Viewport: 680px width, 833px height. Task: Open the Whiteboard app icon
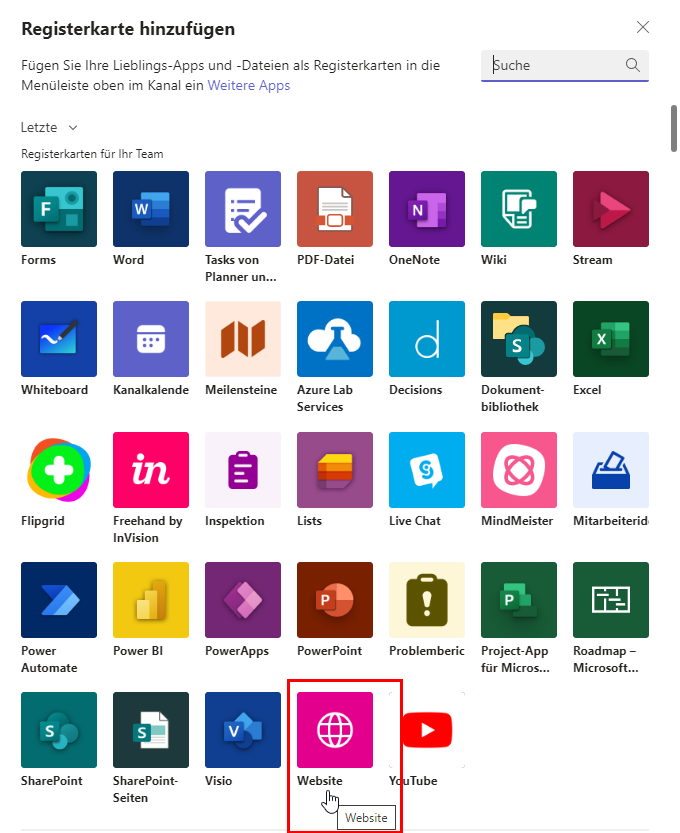pyautogui.click(x=59, y=339)
